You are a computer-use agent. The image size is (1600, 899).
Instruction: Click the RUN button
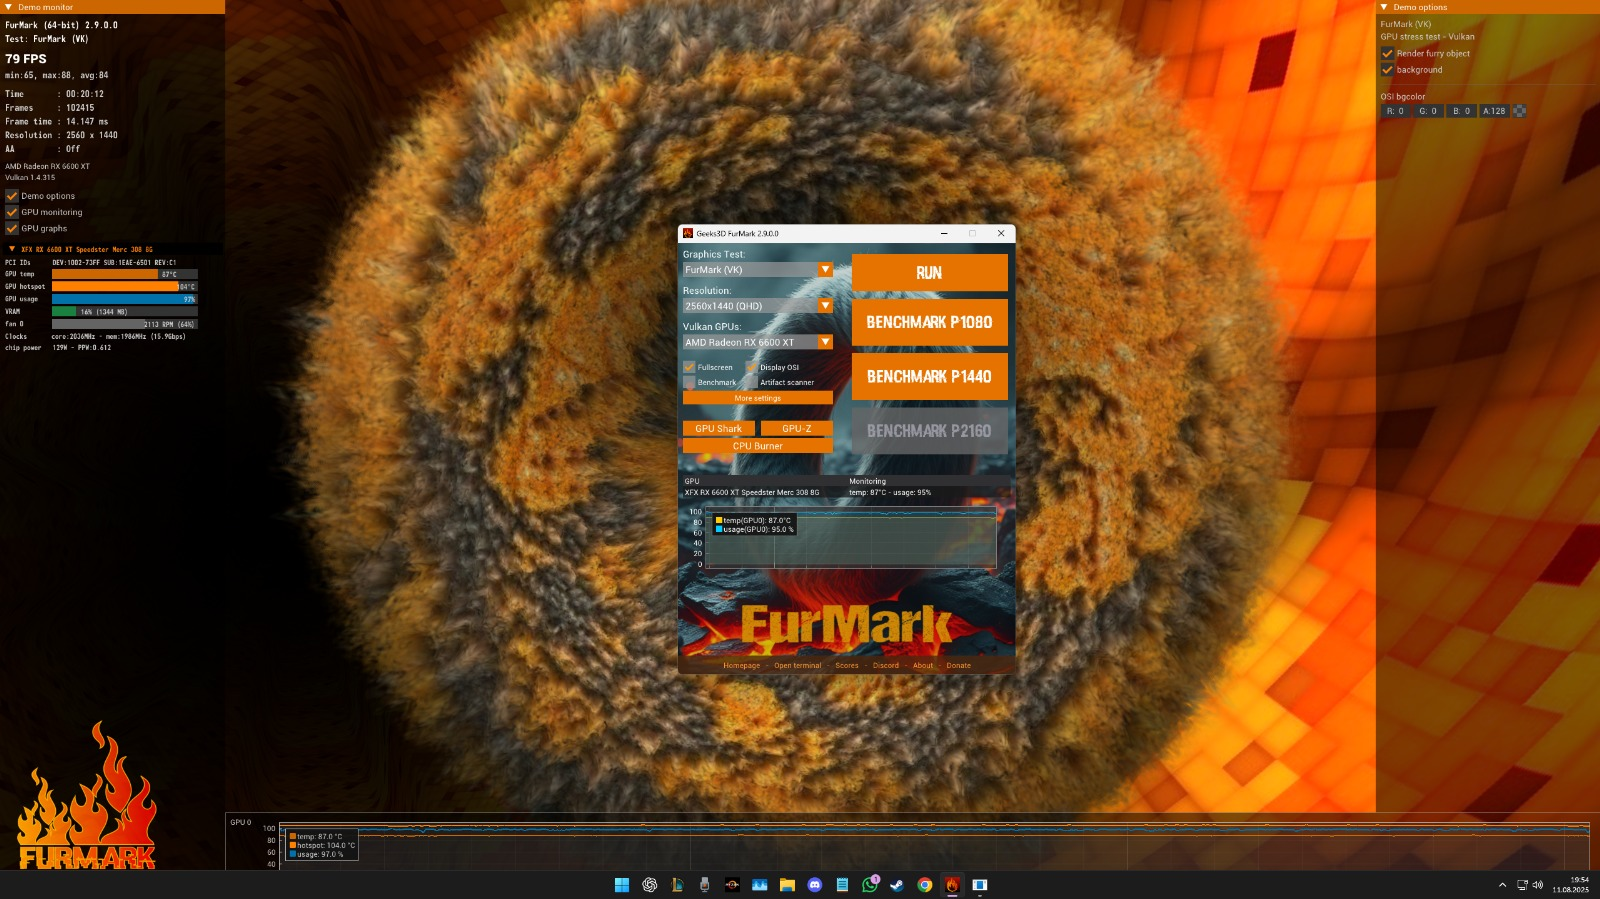point(929,273)
